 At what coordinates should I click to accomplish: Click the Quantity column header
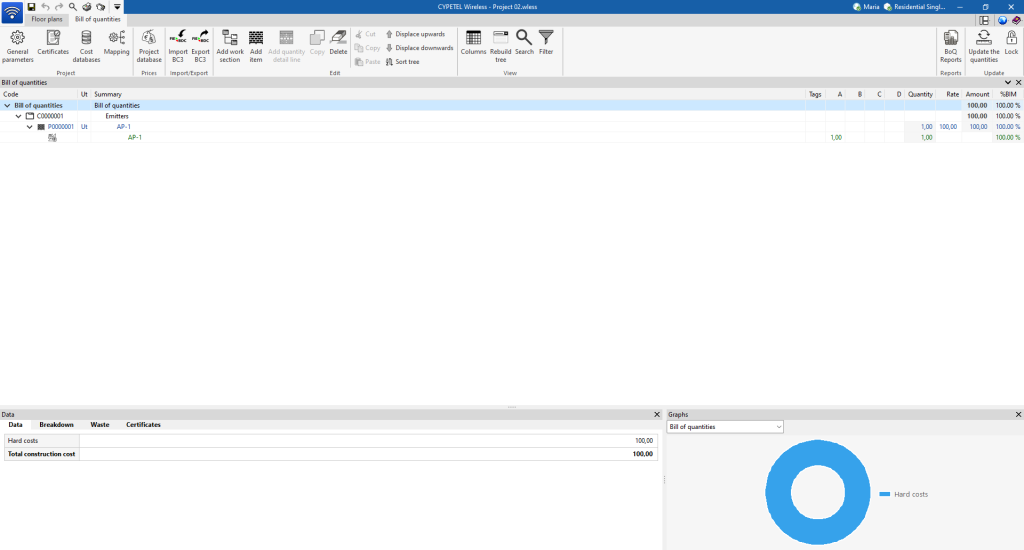pos(920,94)
